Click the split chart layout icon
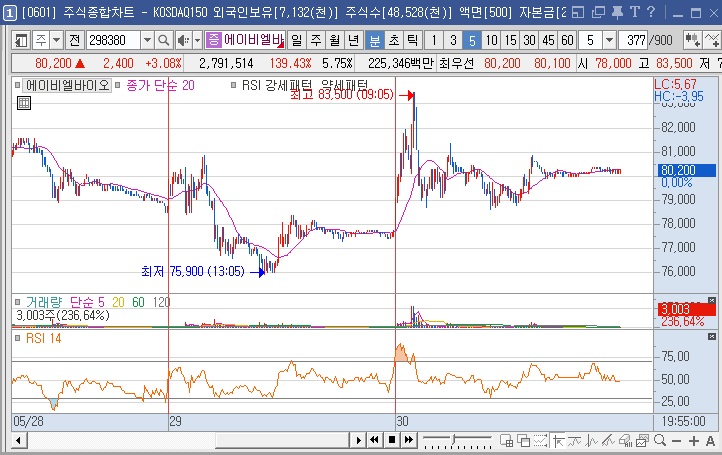This screenshot has width=722, height=455. 507,441
